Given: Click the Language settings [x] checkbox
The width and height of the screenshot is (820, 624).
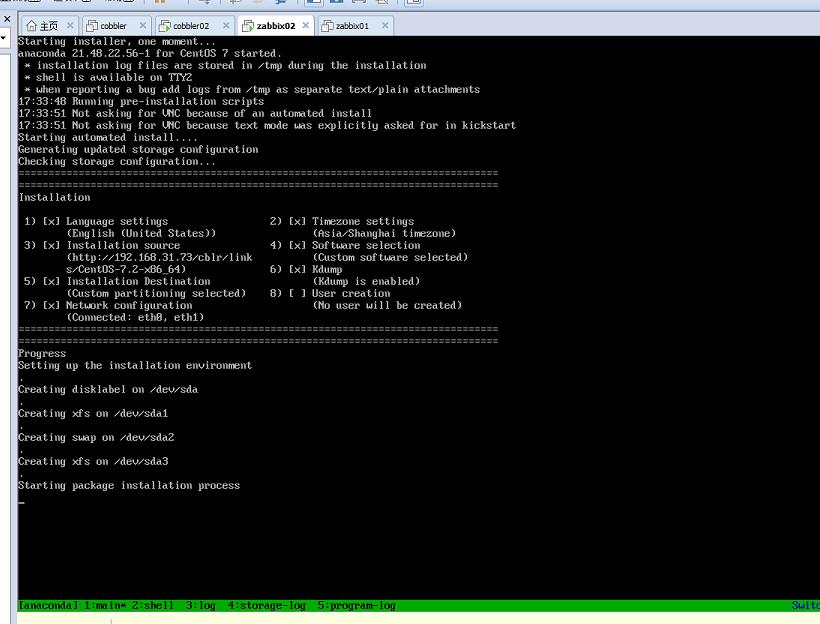Looking at the screenshot, I should (x=51, y=221).
